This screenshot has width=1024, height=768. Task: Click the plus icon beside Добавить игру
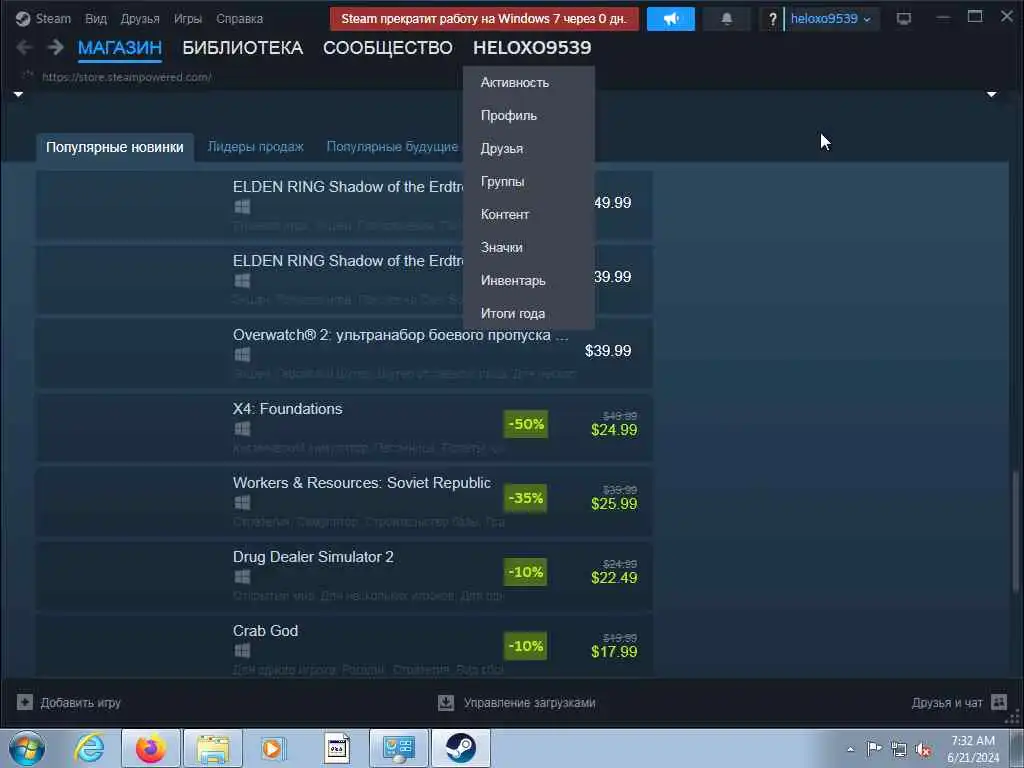[25, 702]
